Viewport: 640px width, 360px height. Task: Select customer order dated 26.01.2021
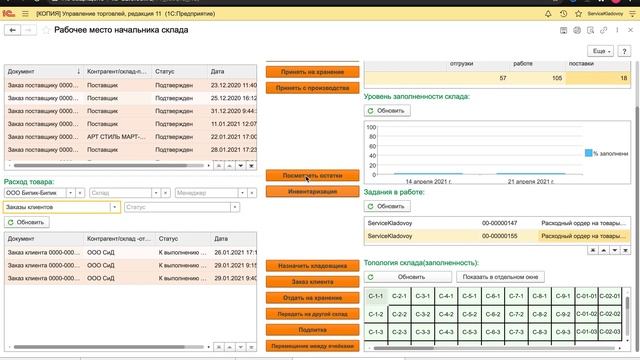tap(131, 253)
